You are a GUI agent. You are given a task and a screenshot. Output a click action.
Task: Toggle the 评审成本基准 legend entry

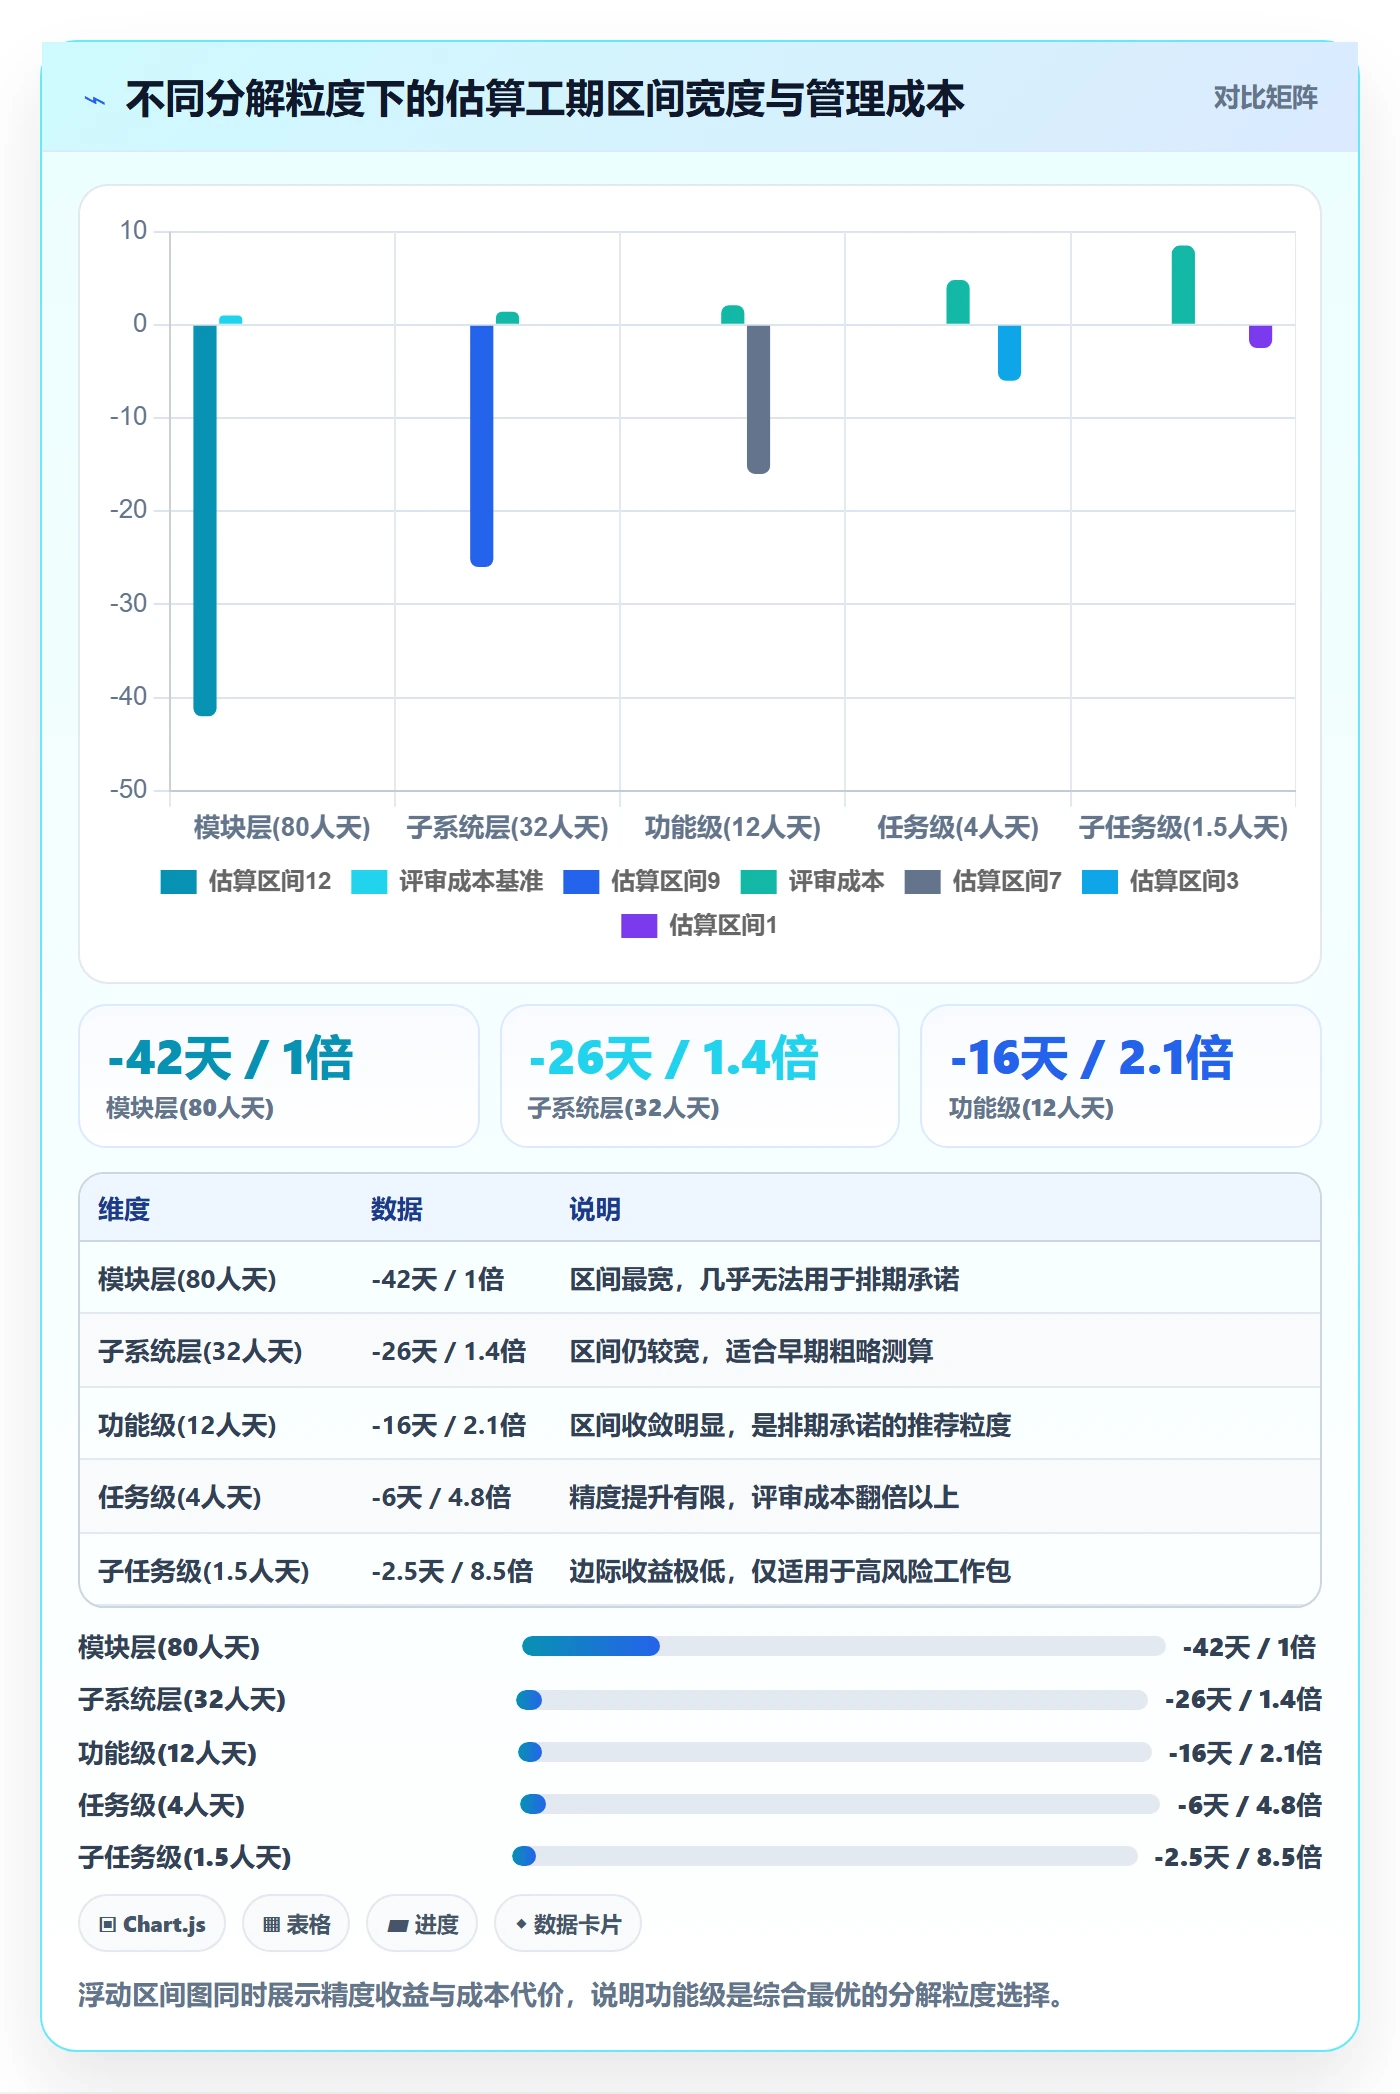(447, 881)
